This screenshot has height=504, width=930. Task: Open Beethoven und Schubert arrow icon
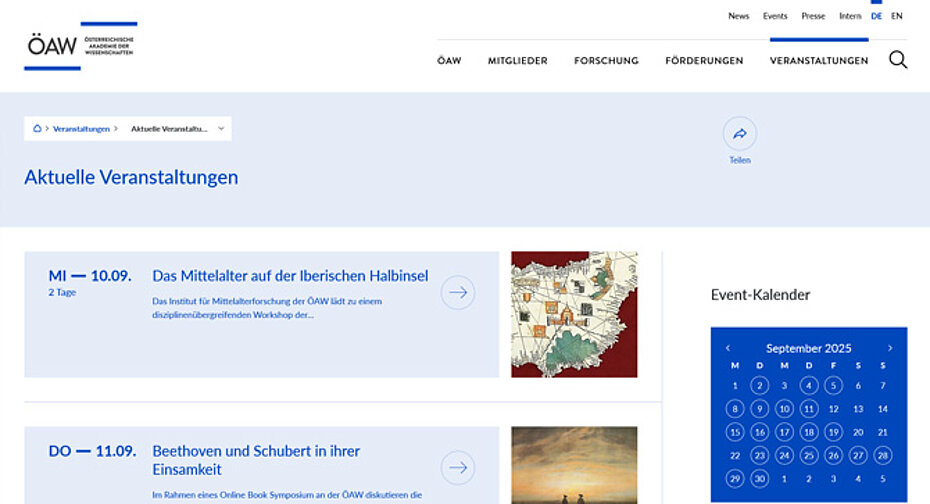tap(458, 467)
